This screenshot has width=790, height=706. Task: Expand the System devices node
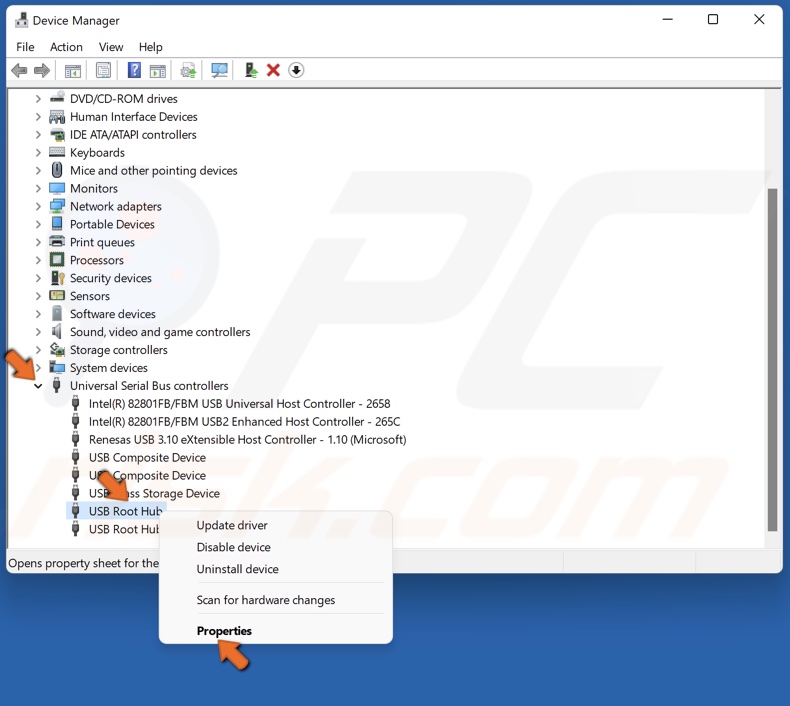pyautogui.click(x=38, y=368)
